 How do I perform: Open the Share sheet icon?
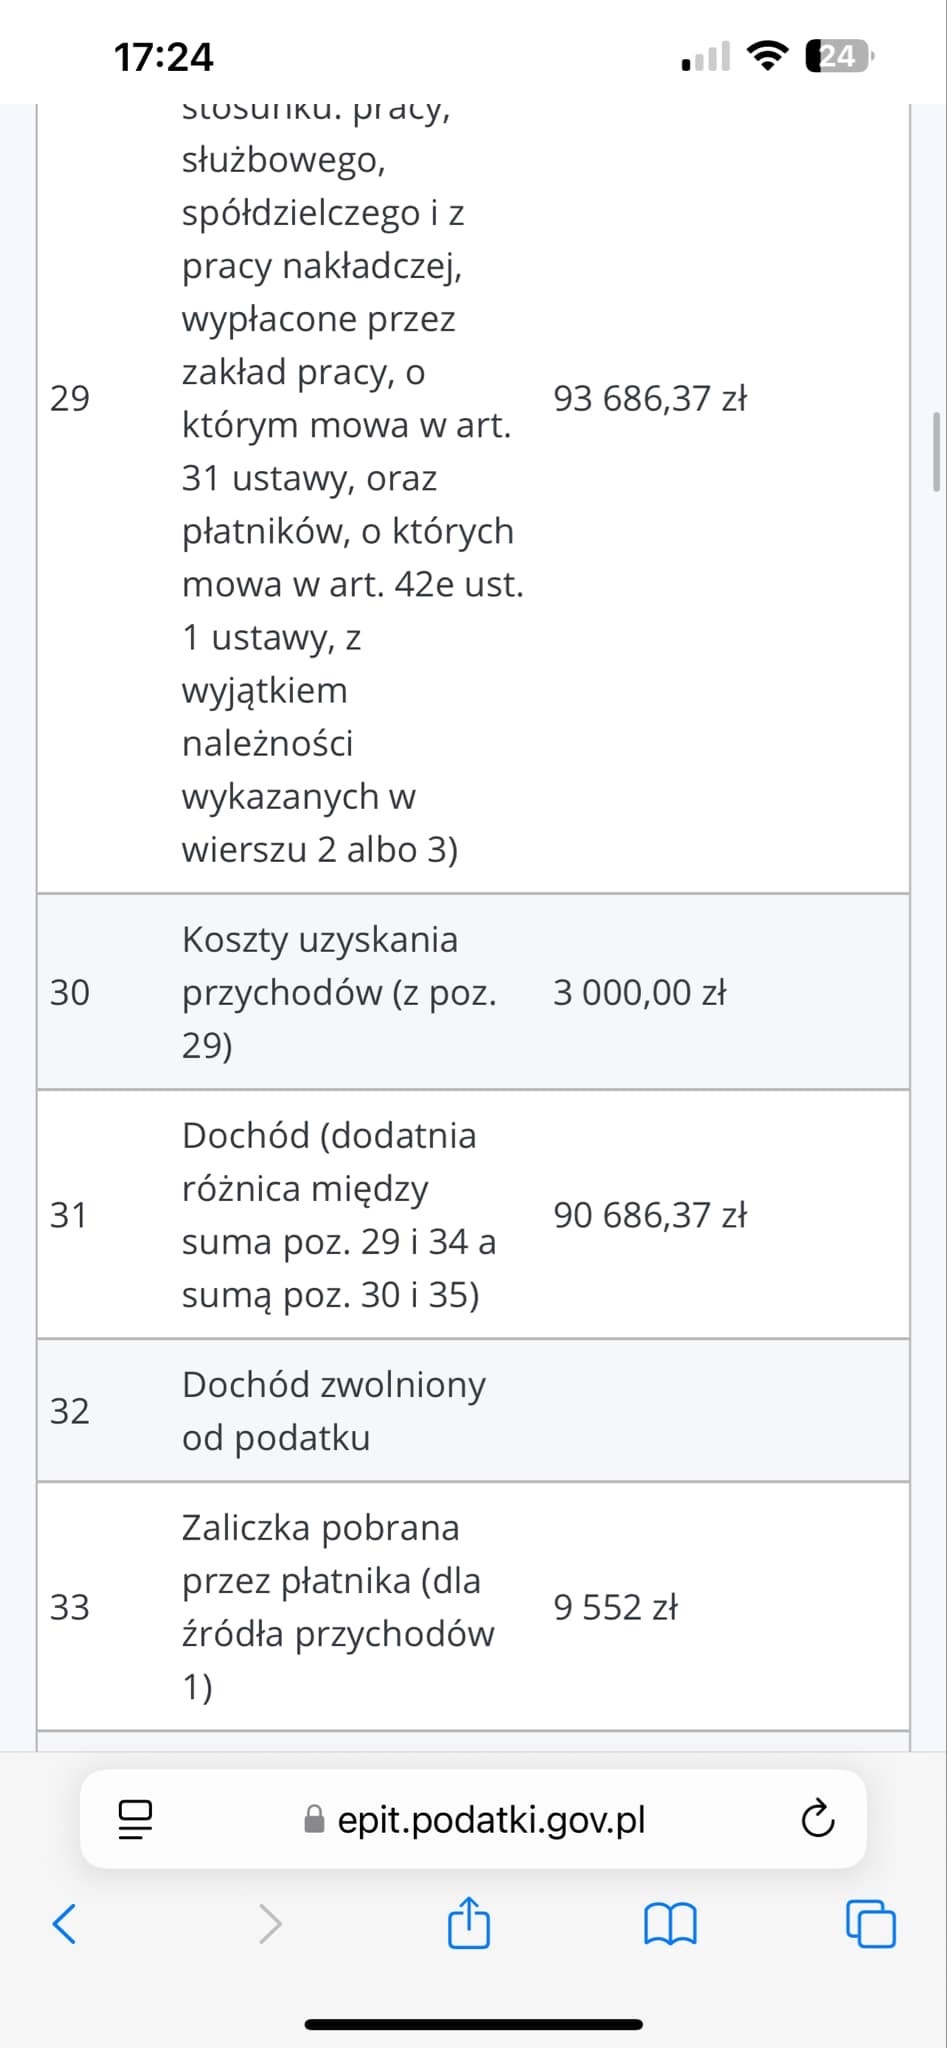(x=469, y=1922)
